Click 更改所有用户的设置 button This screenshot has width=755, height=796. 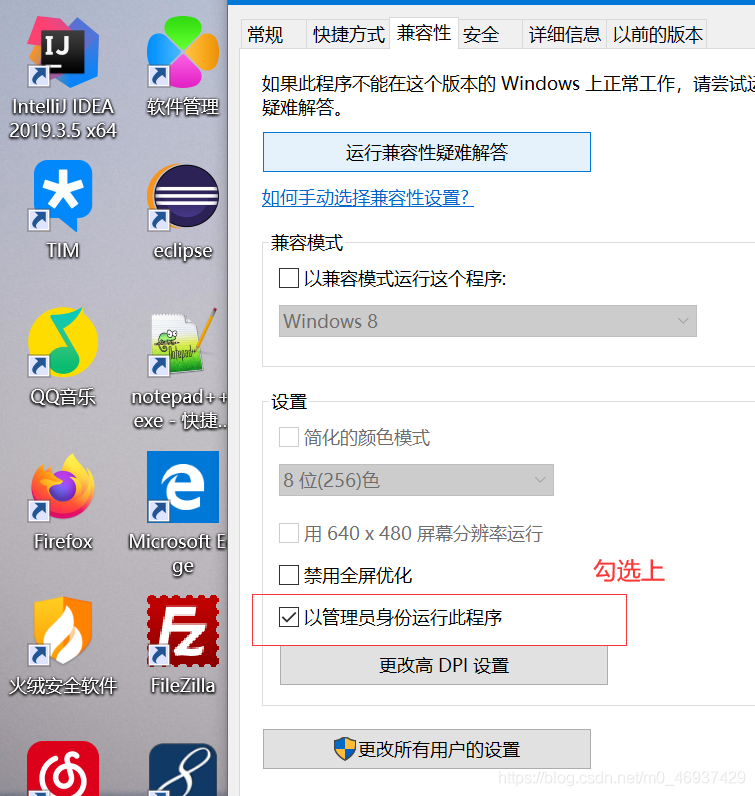(x=426, y=749)
